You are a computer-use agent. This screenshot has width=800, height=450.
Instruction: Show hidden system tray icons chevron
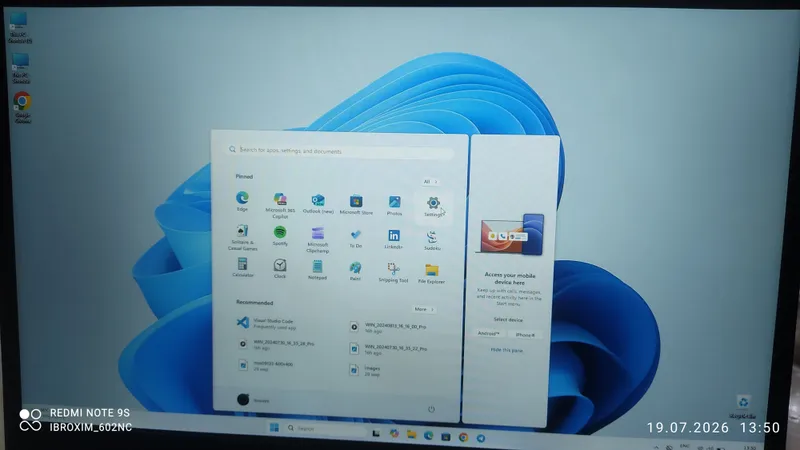pyautogui.click(x=656, y=447)
